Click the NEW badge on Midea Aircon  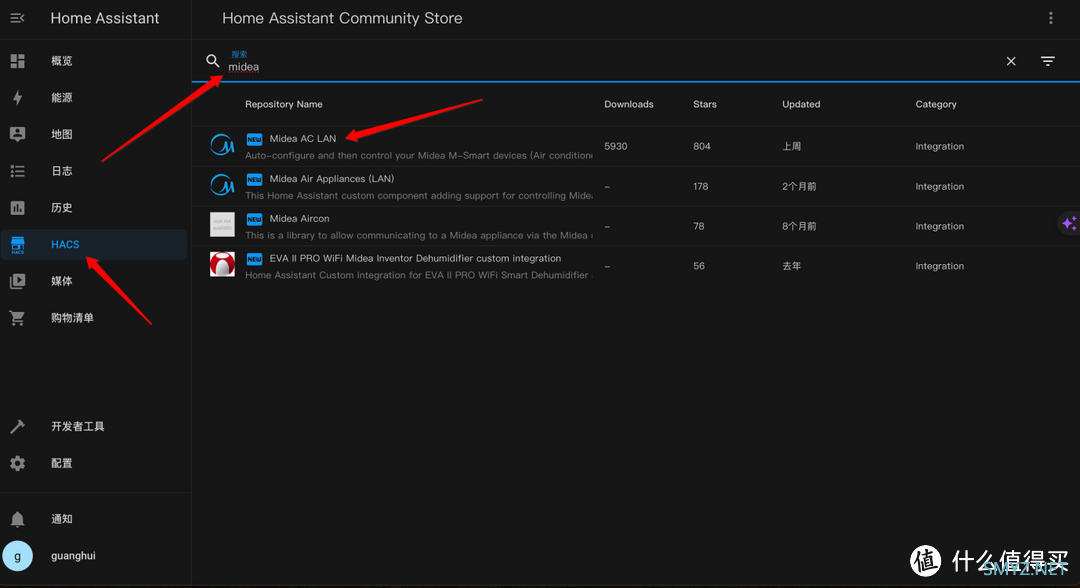(254, 219)
